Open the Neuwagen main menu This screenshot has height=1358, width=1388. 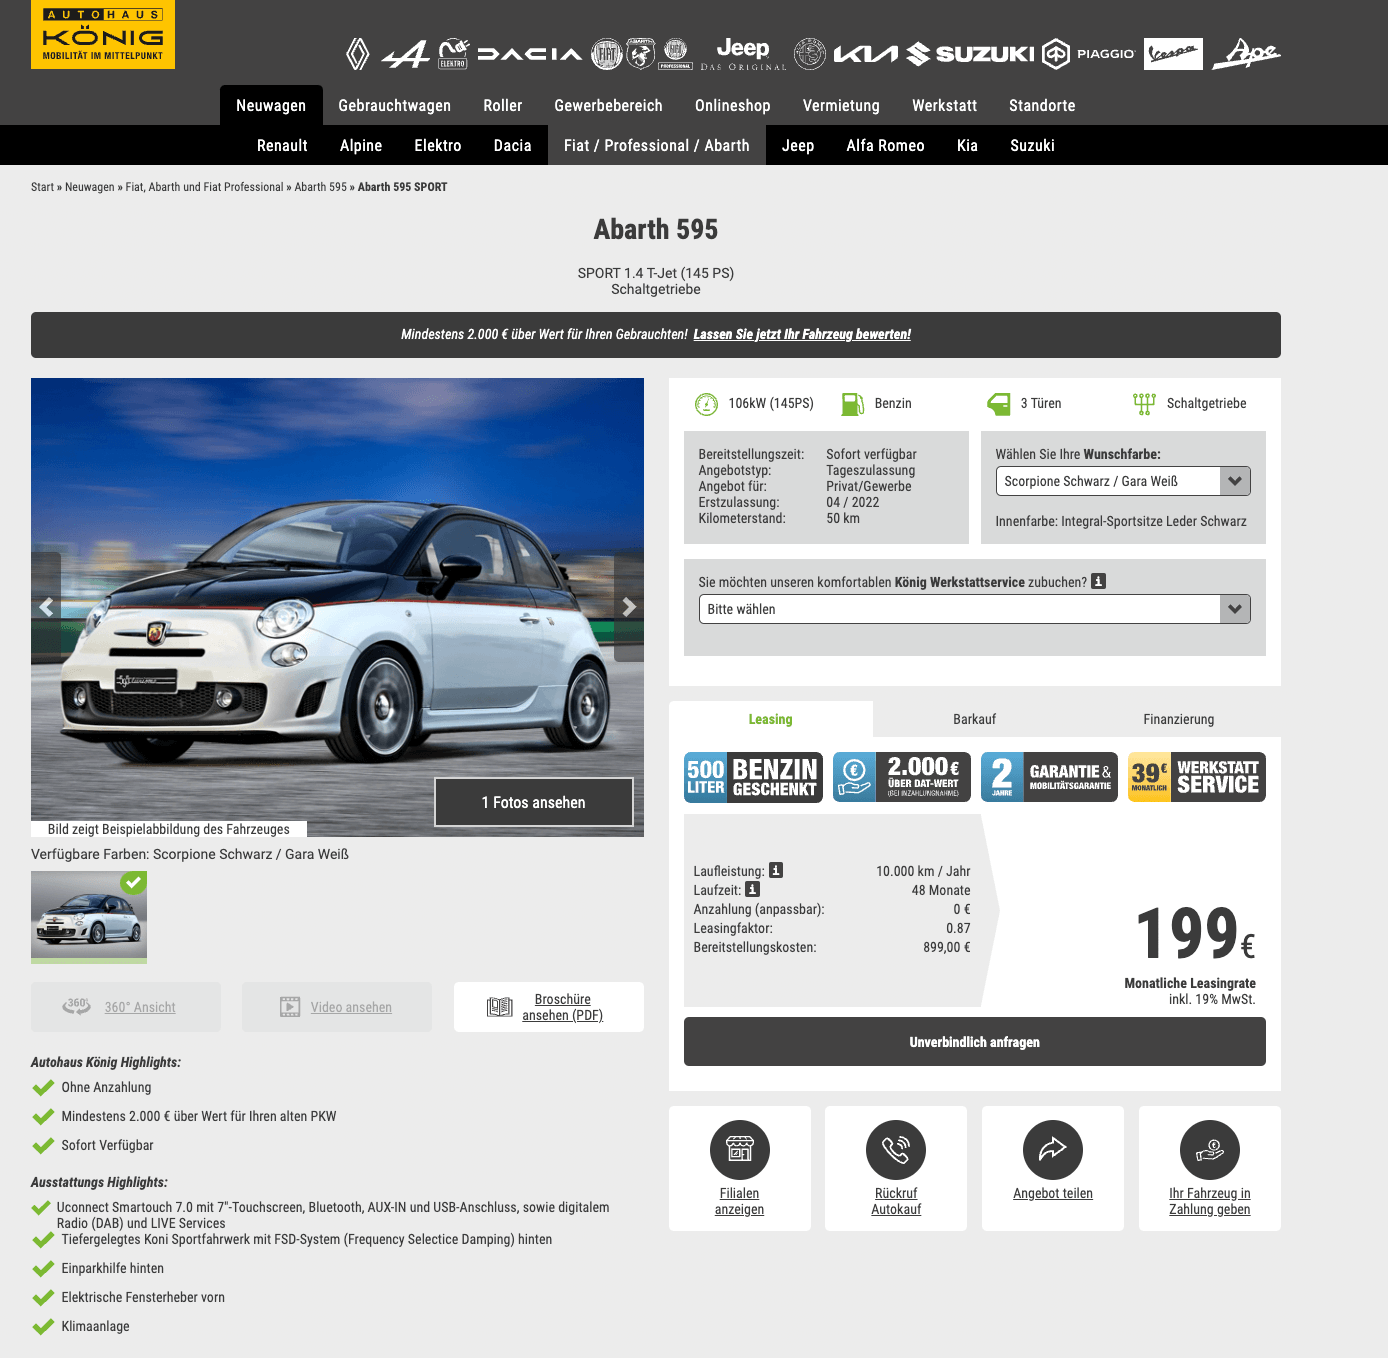271,105
